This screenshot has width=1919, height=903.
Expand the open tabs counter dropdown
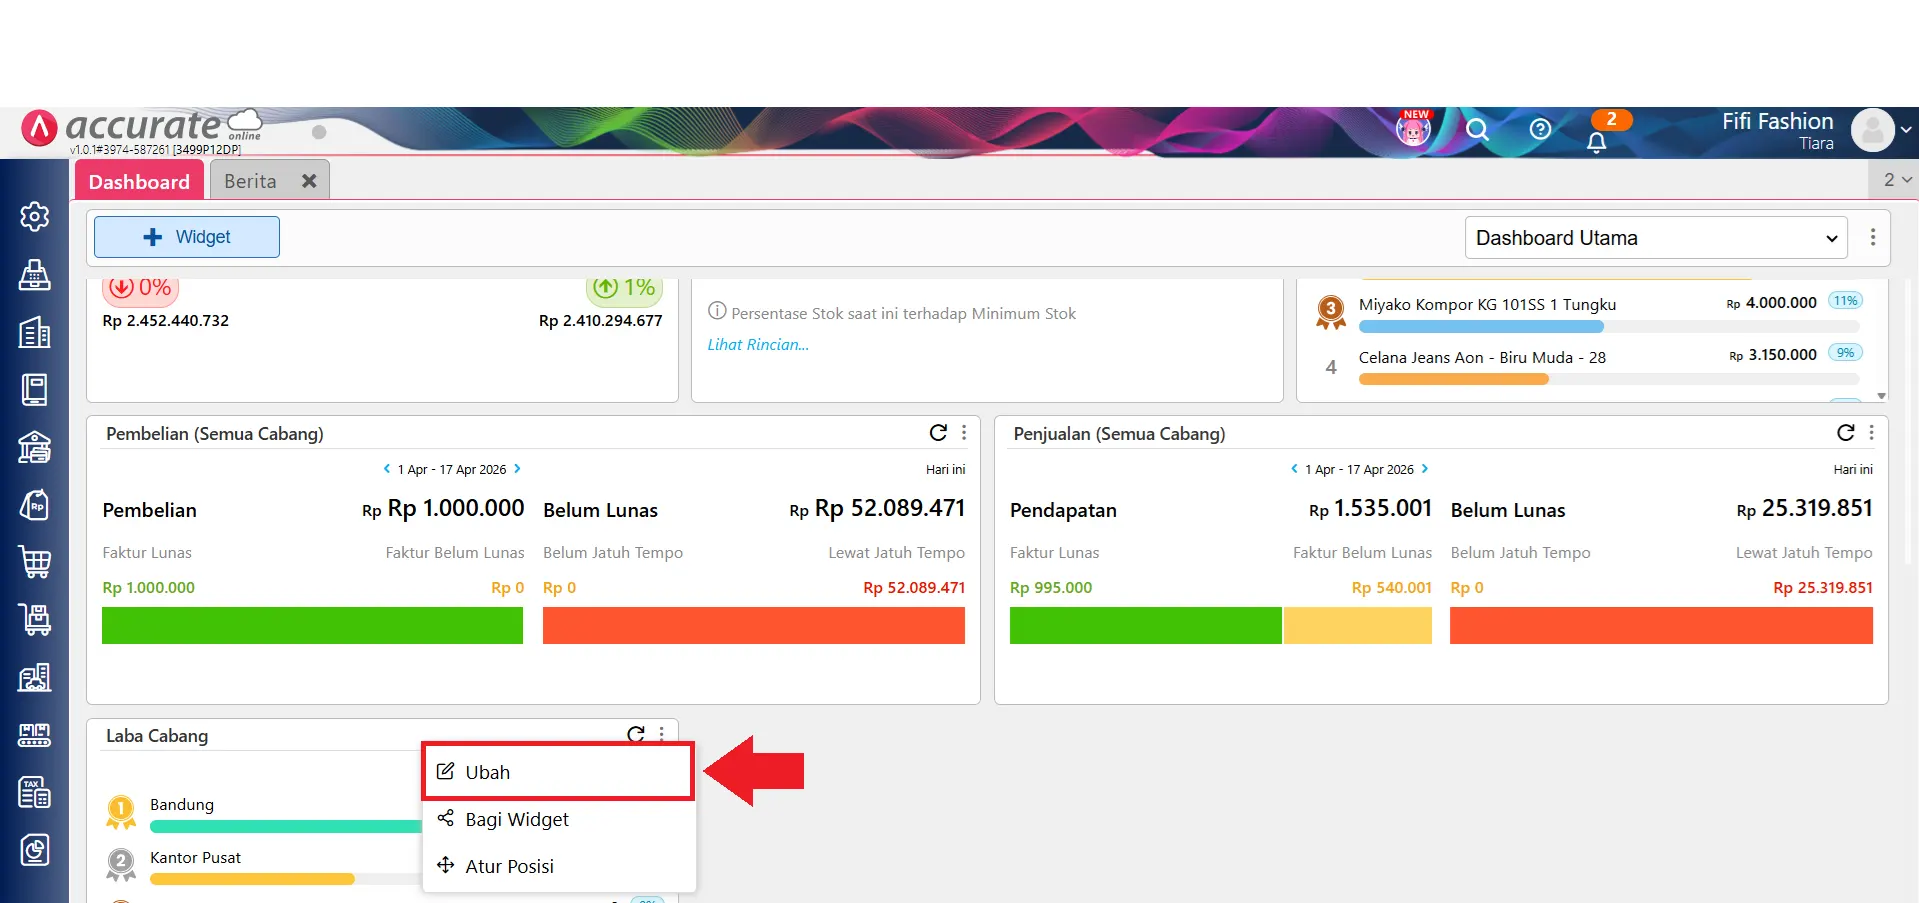pos(1897,180)
